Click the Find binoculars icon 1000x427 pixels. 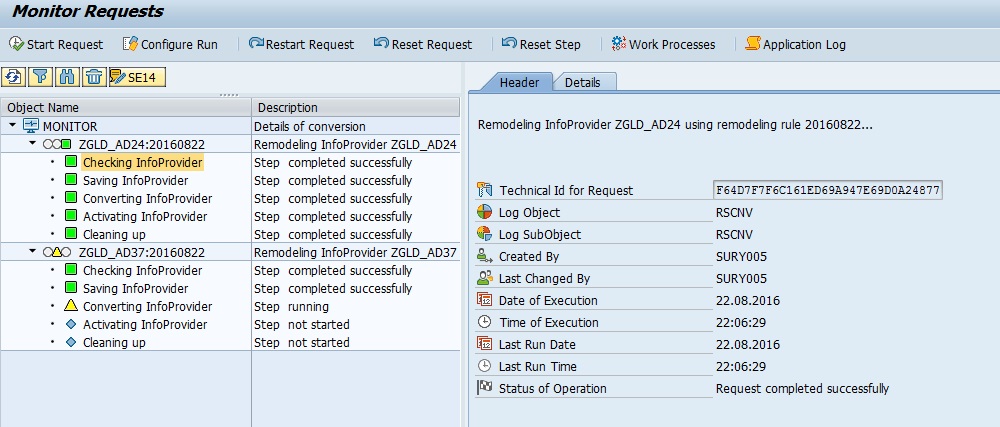[67, 77]
